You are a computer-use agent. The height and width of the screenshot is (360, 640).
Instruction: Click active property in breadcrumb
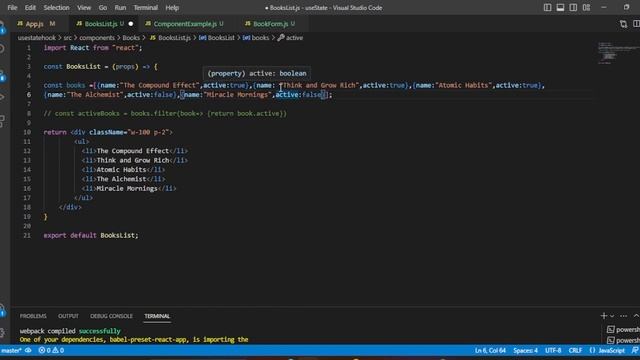(290, 38)
